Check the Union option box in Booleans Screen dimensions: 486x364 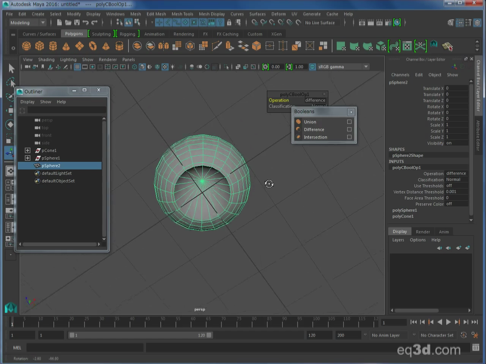pos(349,122)
